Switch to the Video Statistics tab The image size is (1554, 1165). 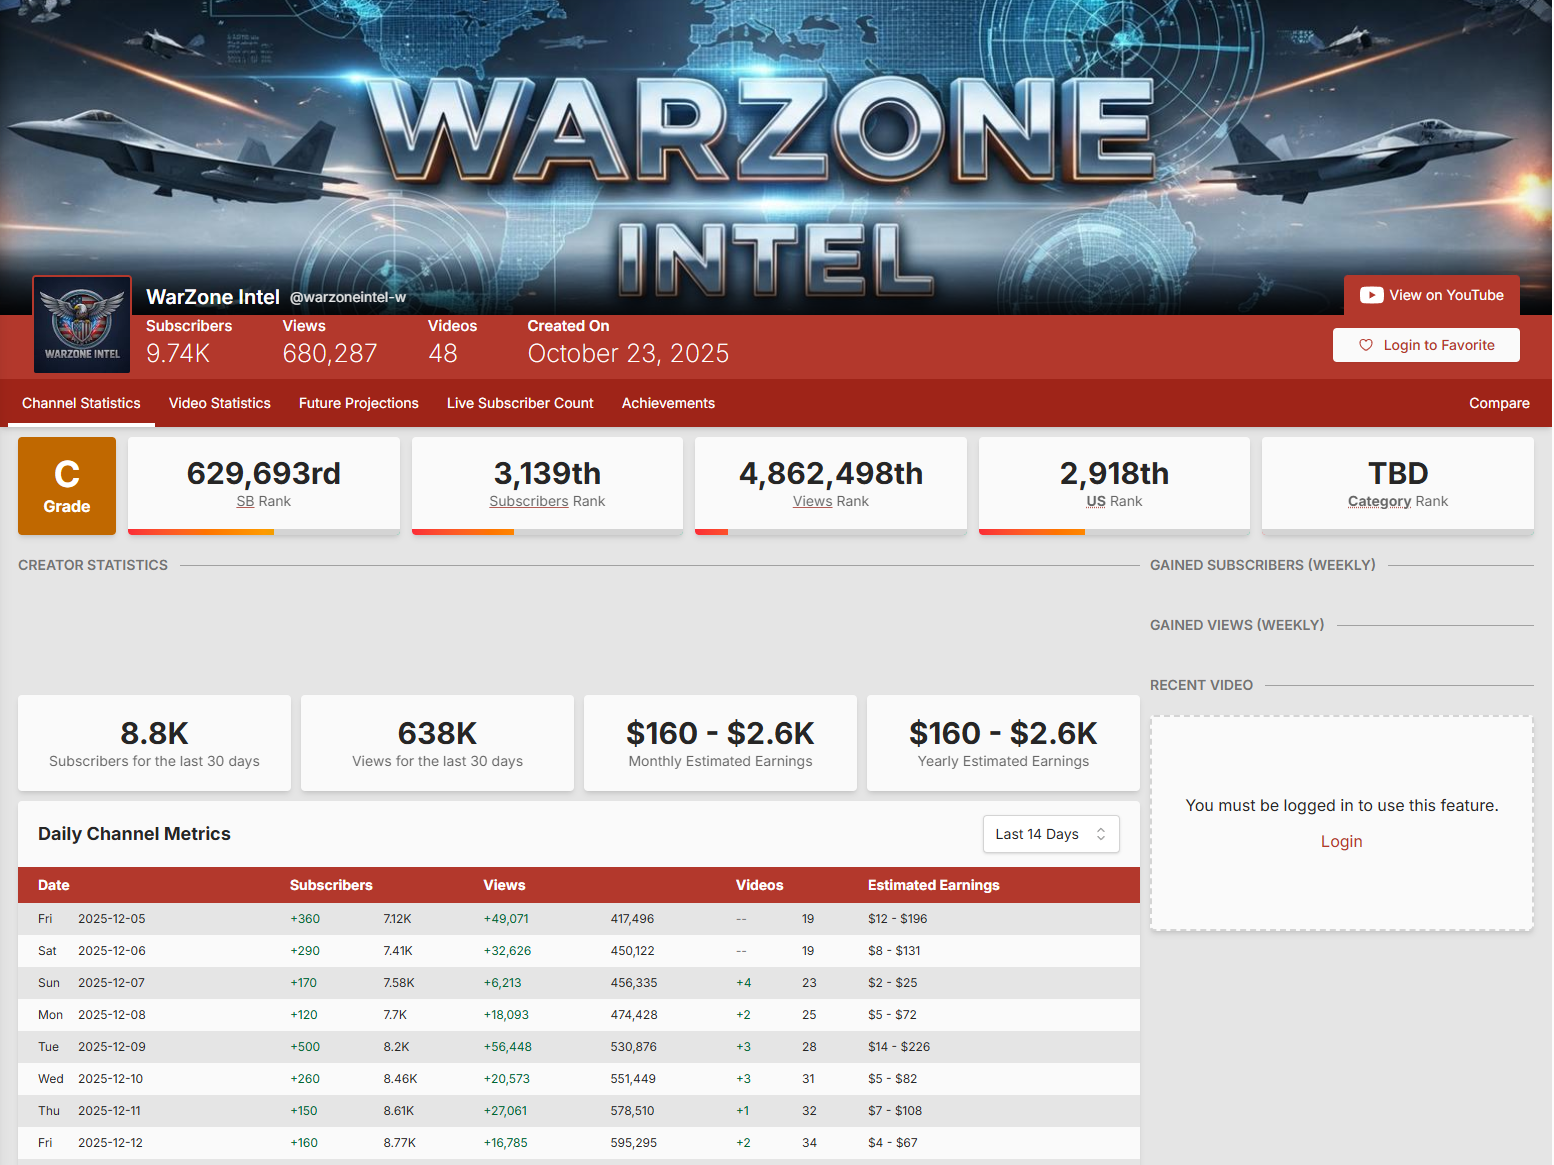coord(220,403)
